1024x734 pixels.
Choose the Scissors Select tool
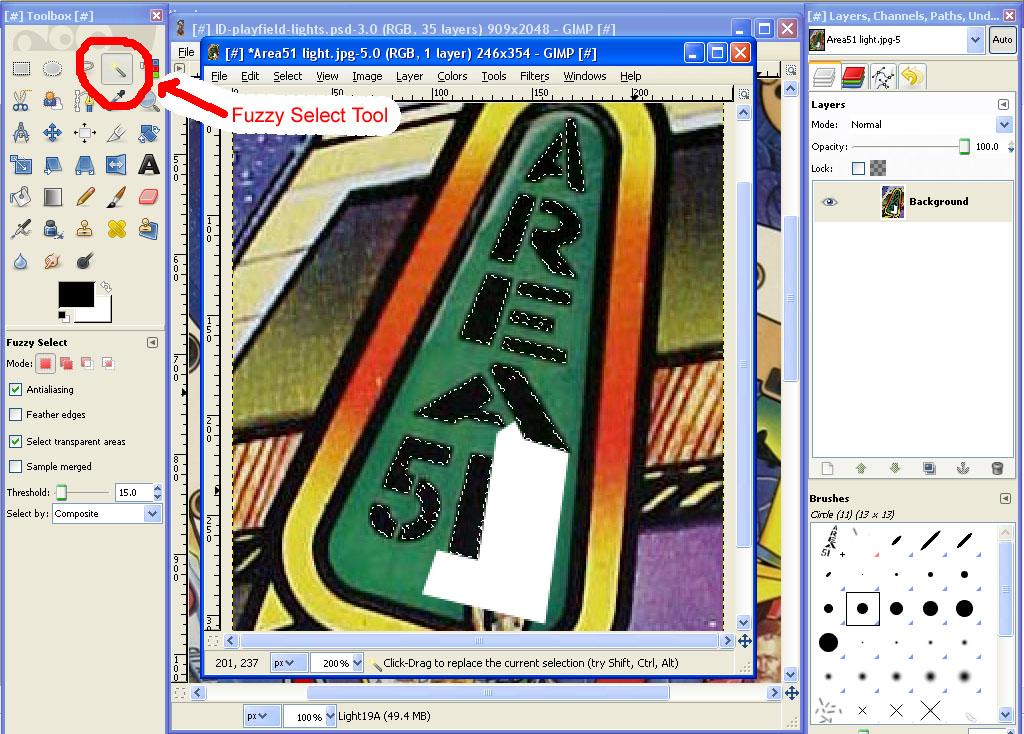pyautogui.click(x=21, y=100)
